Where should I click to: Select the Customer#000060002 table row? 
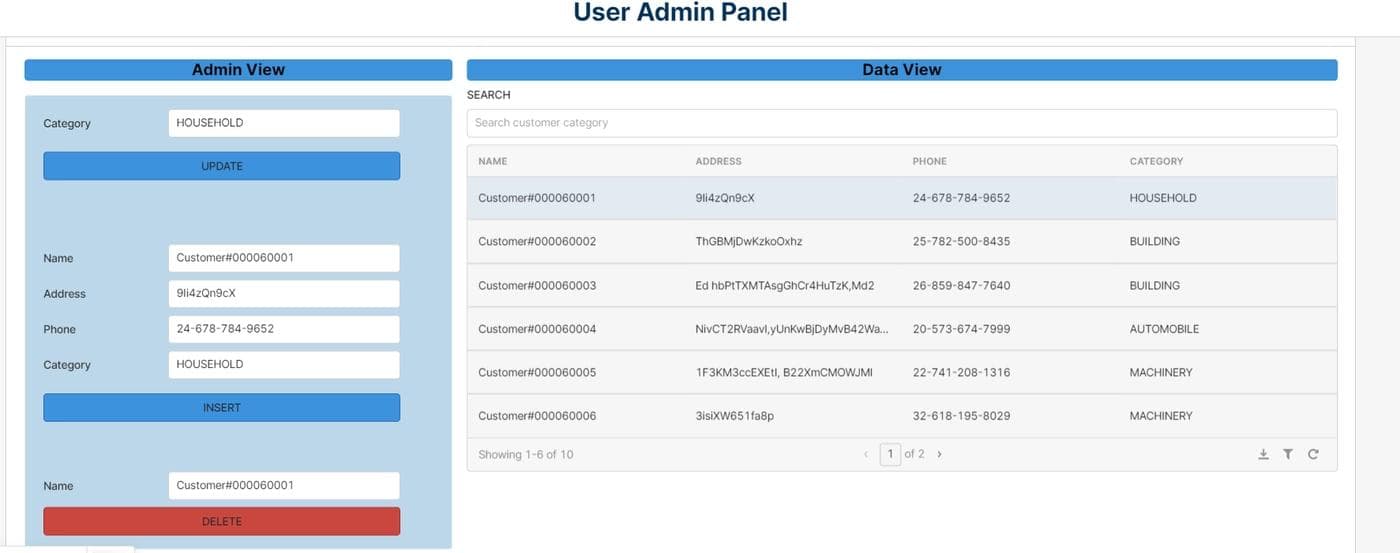901,242
